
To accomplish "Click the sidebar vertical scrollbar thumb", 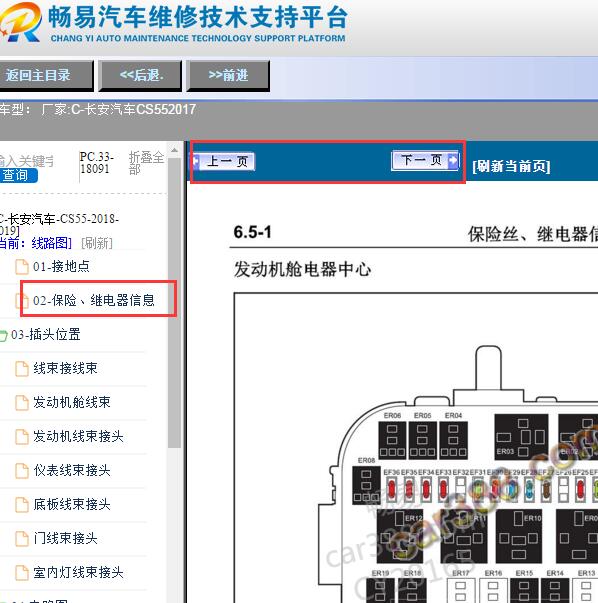I will (174, 302).
